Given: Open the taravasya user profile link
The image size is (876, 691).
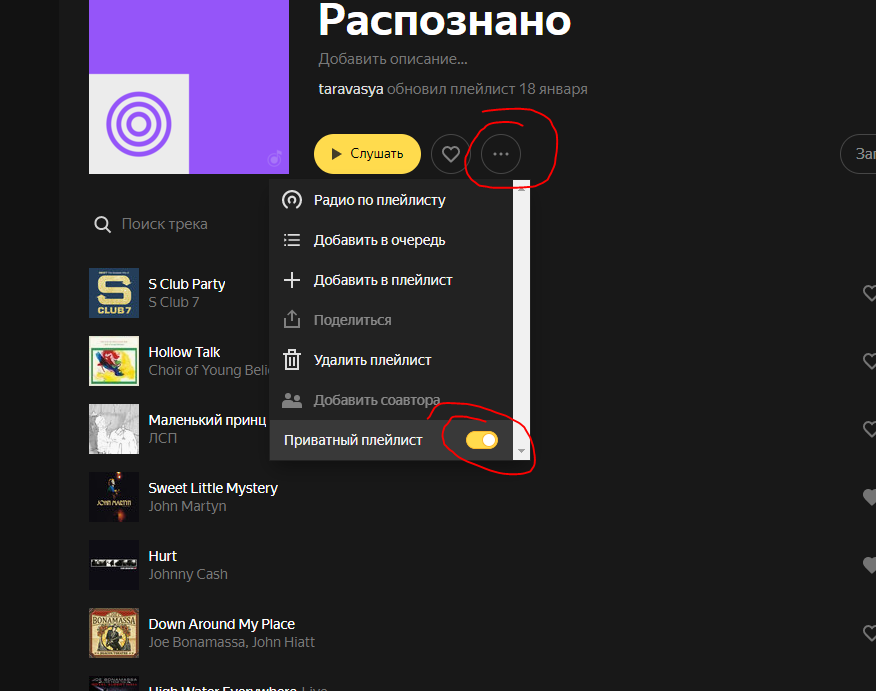Looking at the screenshot, I should tap(350, 89).
